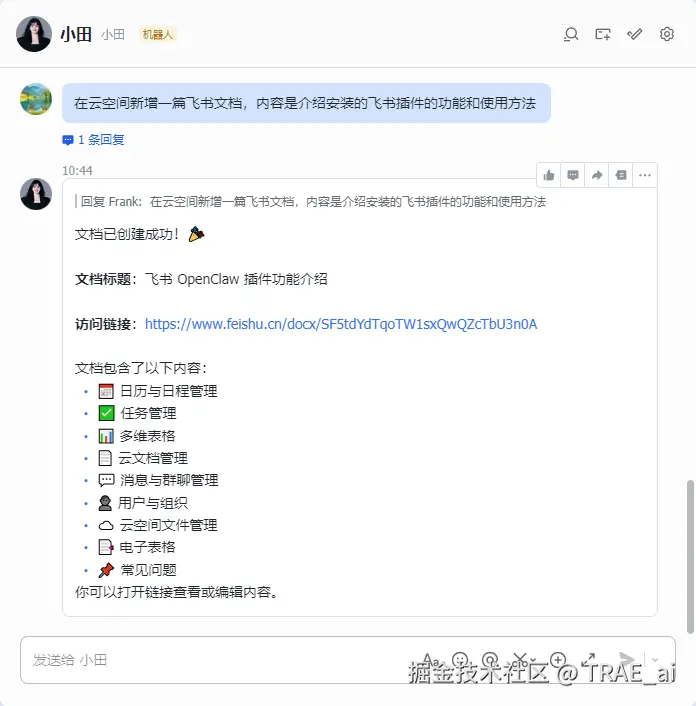Click the 常见问题 list item
The height and width of the screenshot is (706, 696).
(x=137, y=570)
